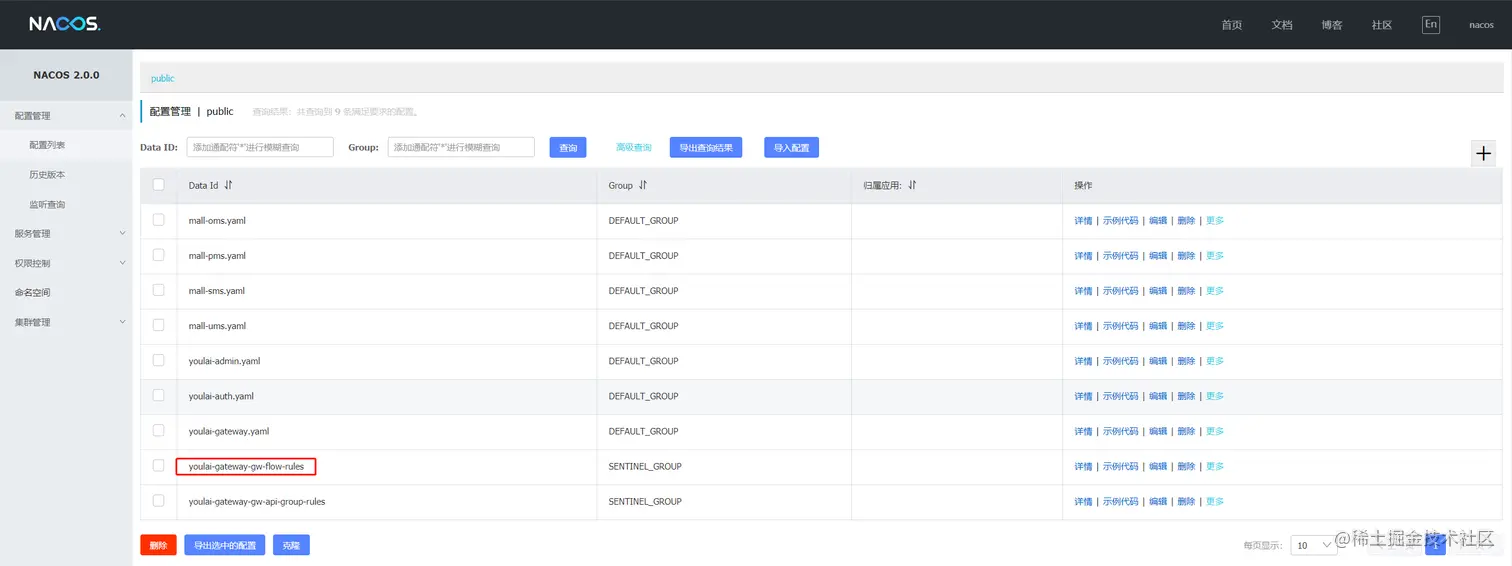Click 示例代码 for mall-sms.yaml
The height and width of the screenshot is (566, 1512).
pos(1120,291)
